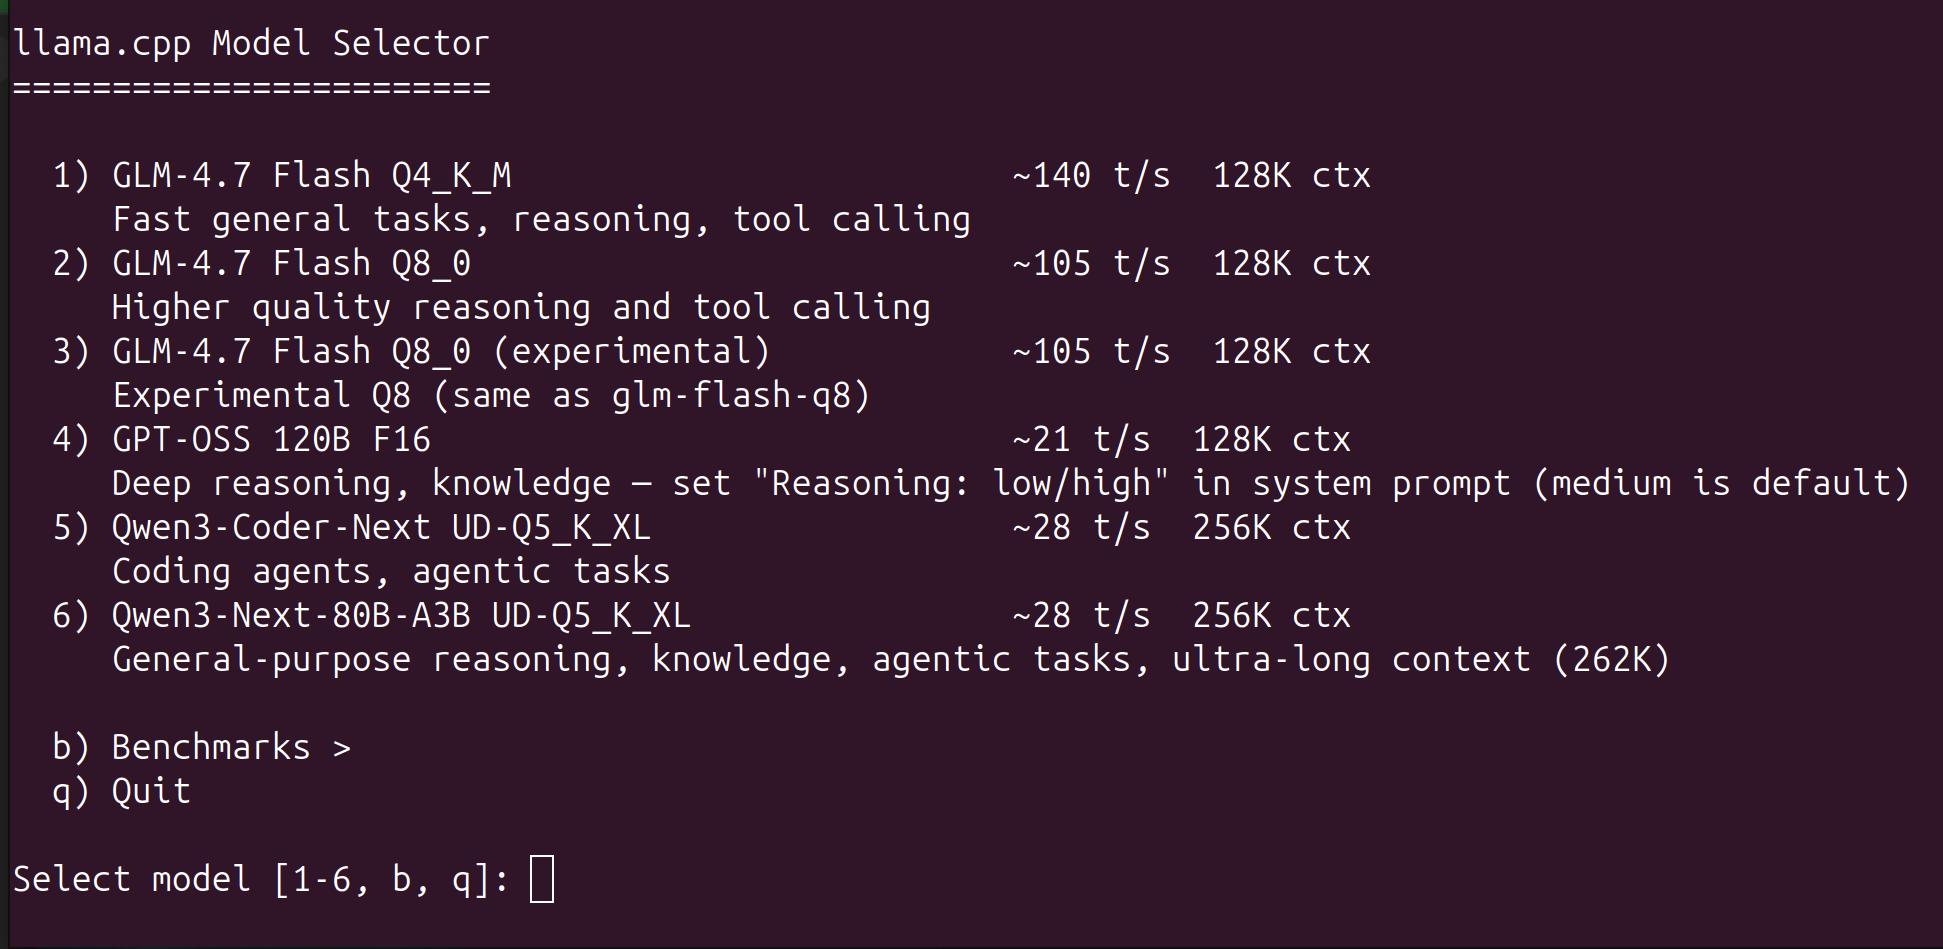Viewport: 1943px width, 949px height.
Task: Click the llama.cpp Model Selector title
Action: 251,44
